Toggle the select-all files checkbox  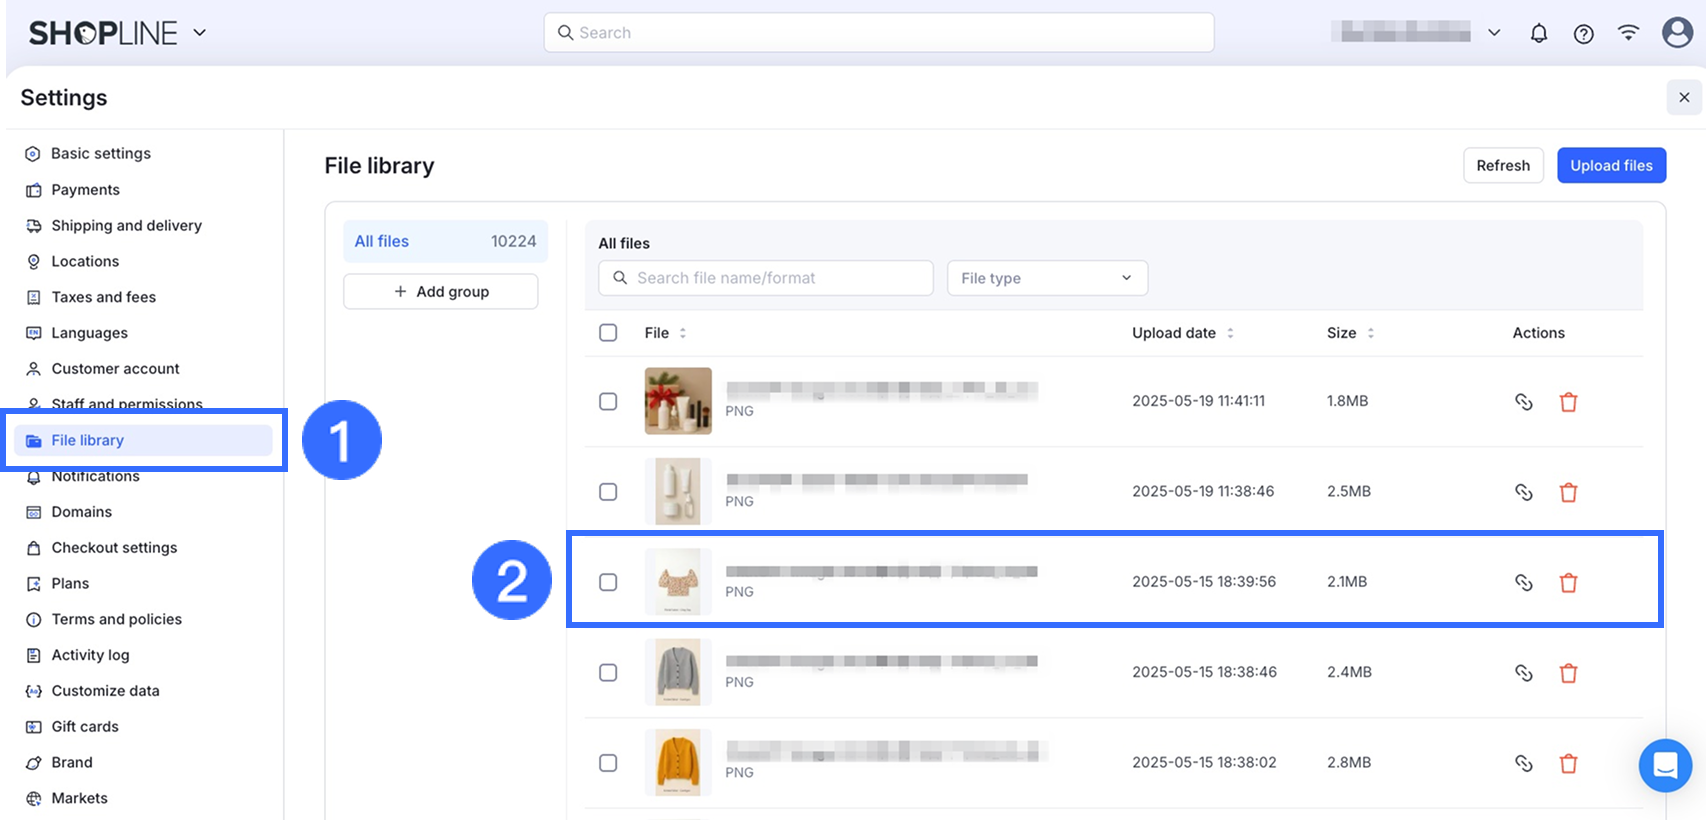[608, 333]
